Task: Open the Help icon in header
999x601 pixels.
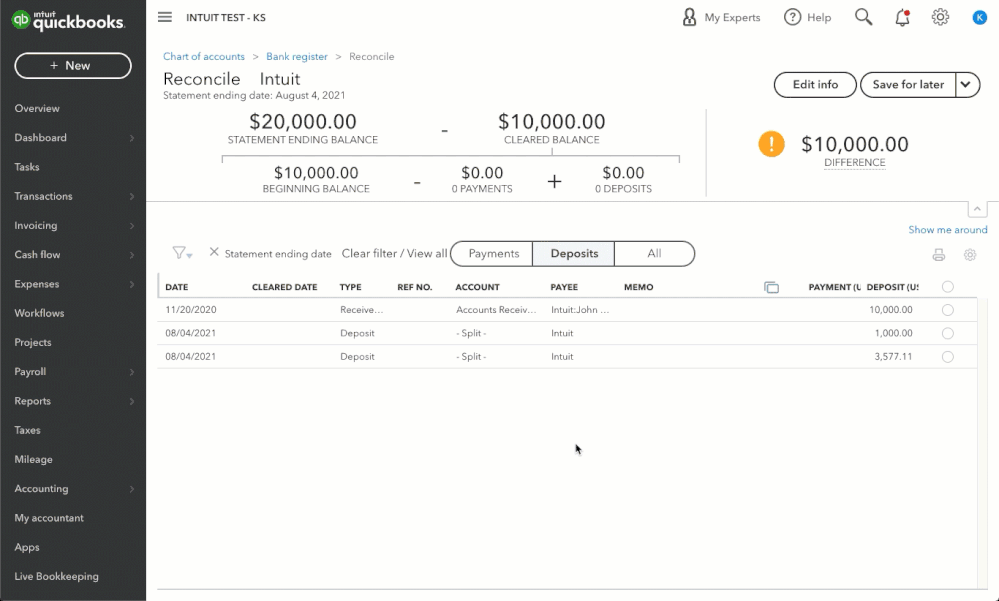Action: click(x=793, y=17)
